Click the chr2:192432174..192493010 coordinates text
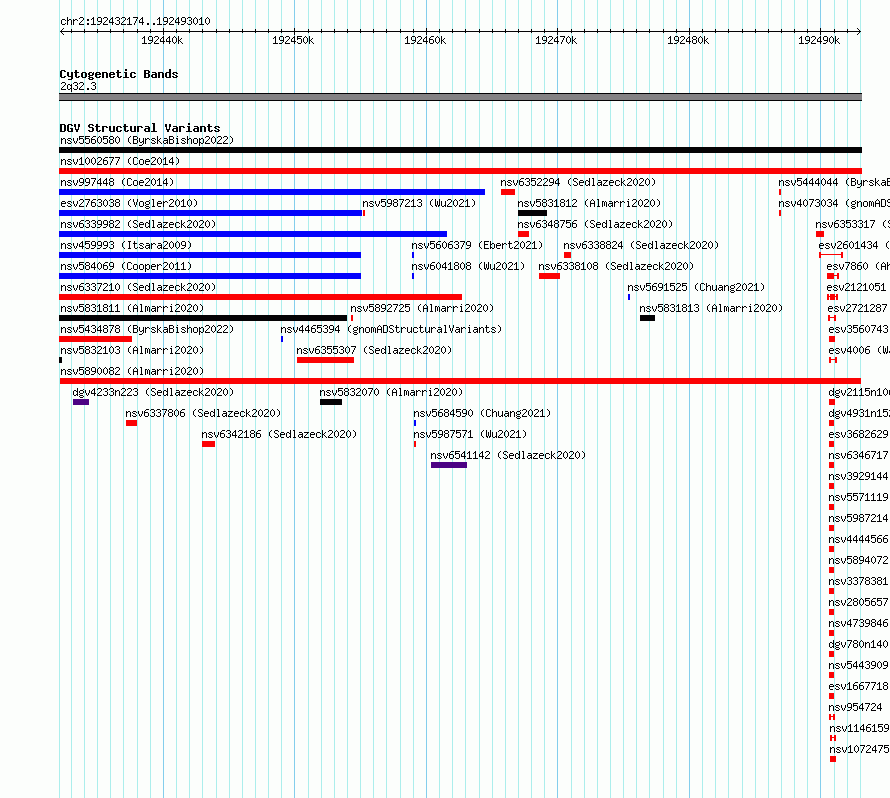 (x=135, y=22)
